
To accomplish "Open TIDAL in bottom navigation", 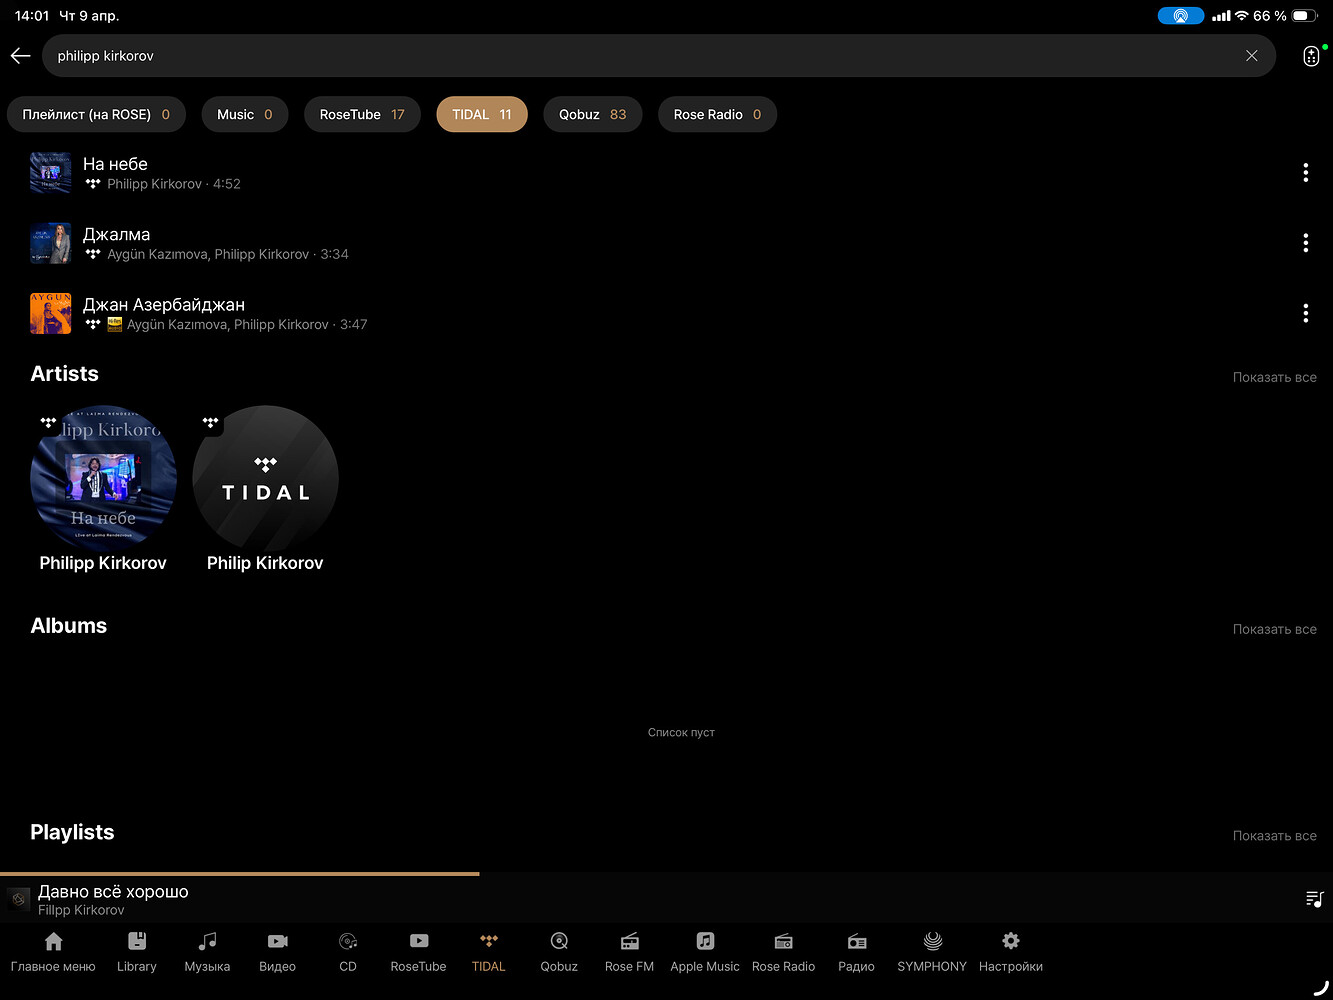I will click(489, 951).
